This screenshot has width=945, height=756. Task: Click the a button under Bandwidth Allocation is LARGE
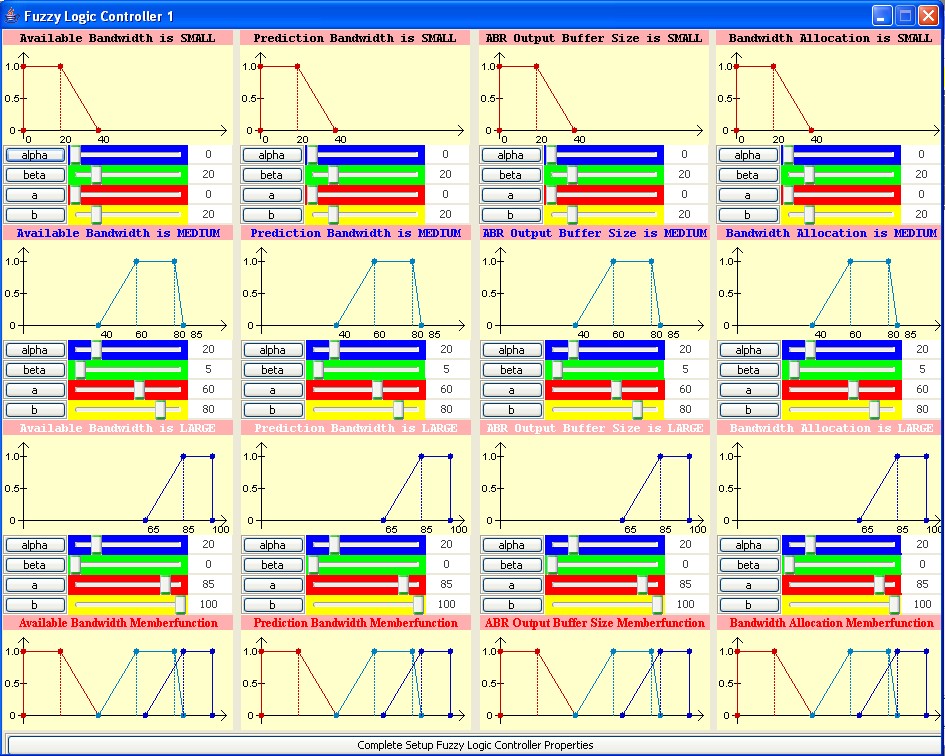pos(747,585)
